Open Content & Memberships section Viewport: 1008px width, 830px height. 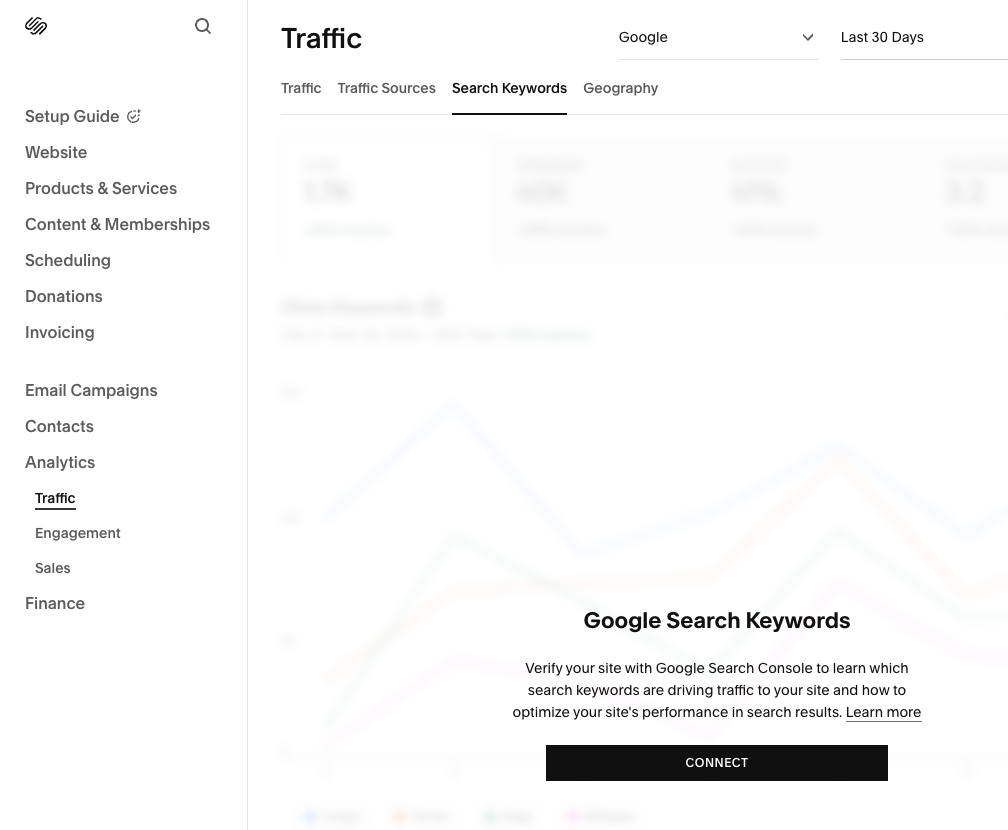(118, 224)
